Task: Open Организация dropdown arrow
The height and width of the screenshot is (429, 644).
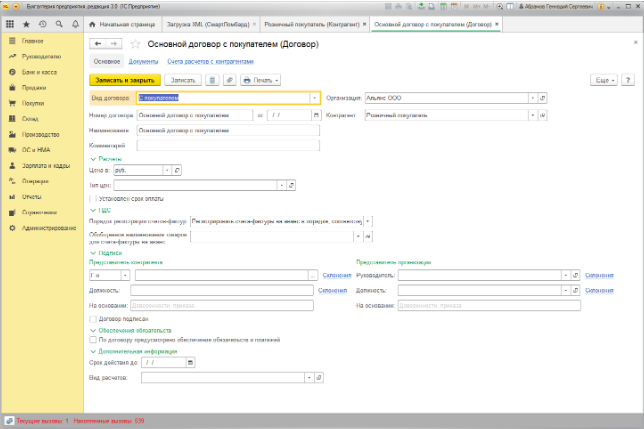Action: point(533,98)
